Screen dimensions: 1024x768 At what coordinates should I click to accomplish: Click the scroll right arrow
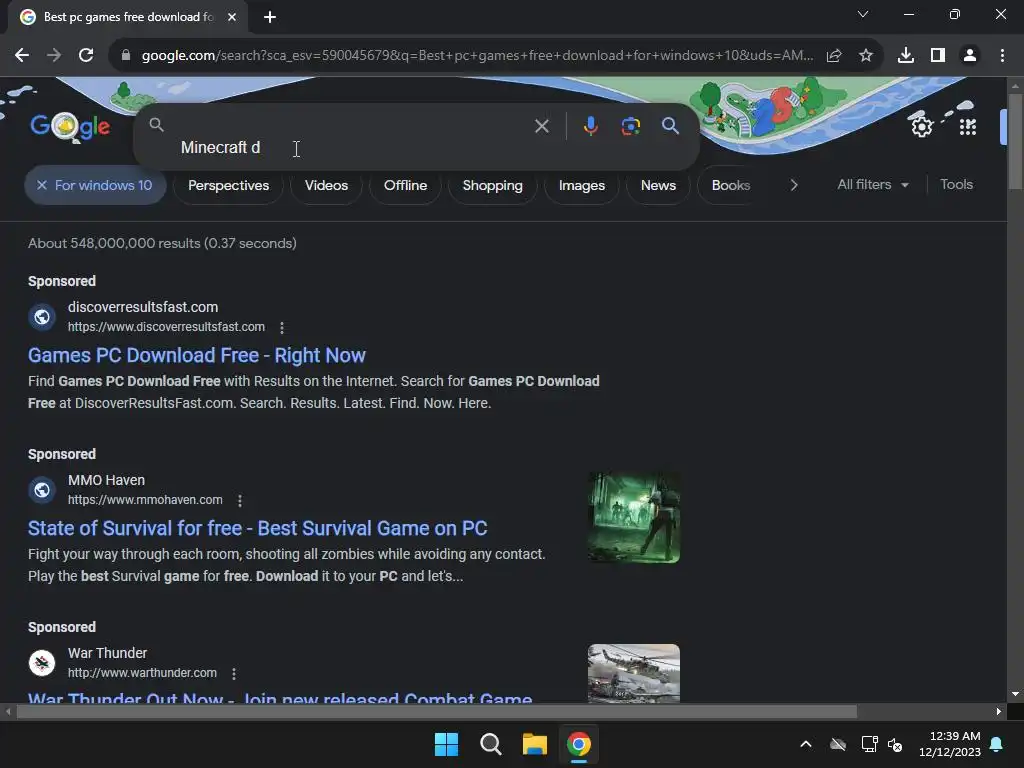(x=999, y=712)
